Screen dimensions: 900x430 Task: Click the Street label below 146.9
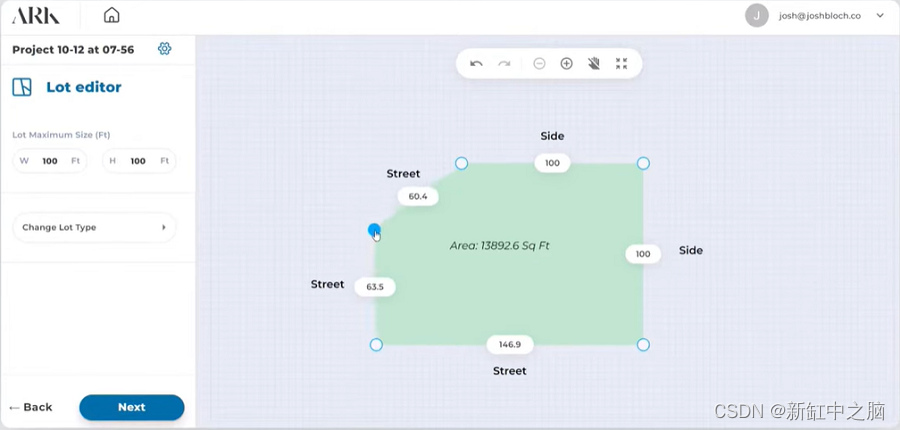click(510, 371)
